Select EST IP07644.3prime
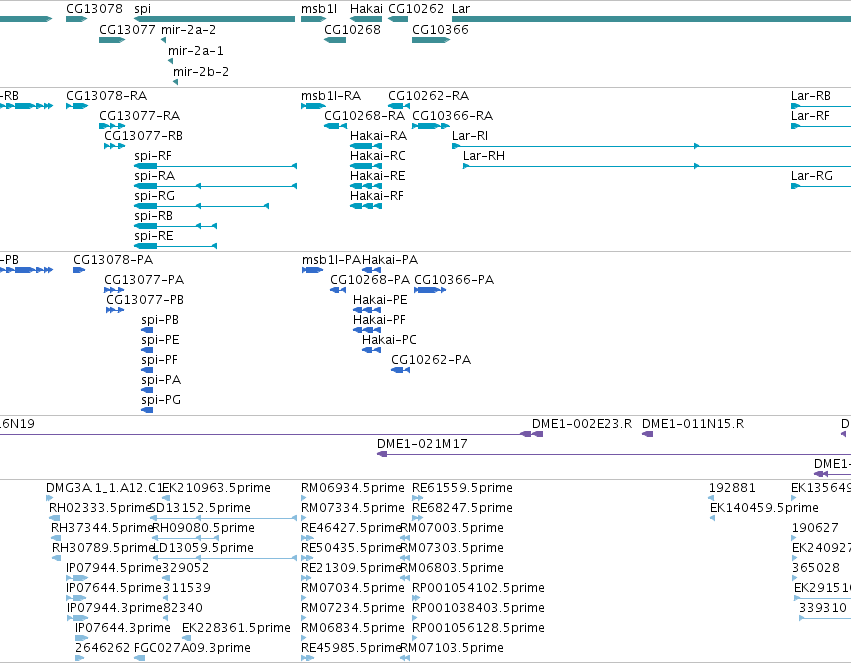This screenshot has height=663, width=851. (123, 628)
